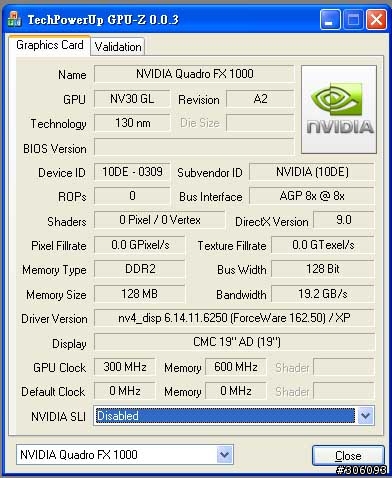Close window via title bar X button
Image resolution: width=392 pixels, height=478 pixels.
[x=376, y=20]
